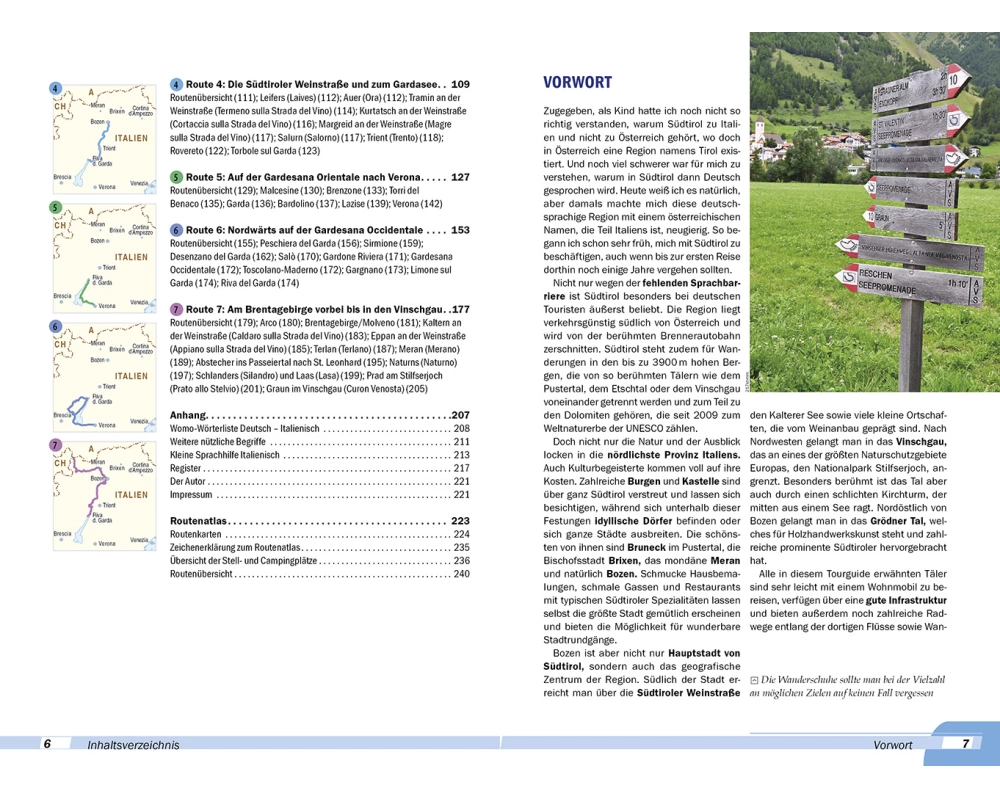Jump to the 'Anhang' section entry
The height and width of the screenshot is (800, 1000).
click(x=189, y=414)
